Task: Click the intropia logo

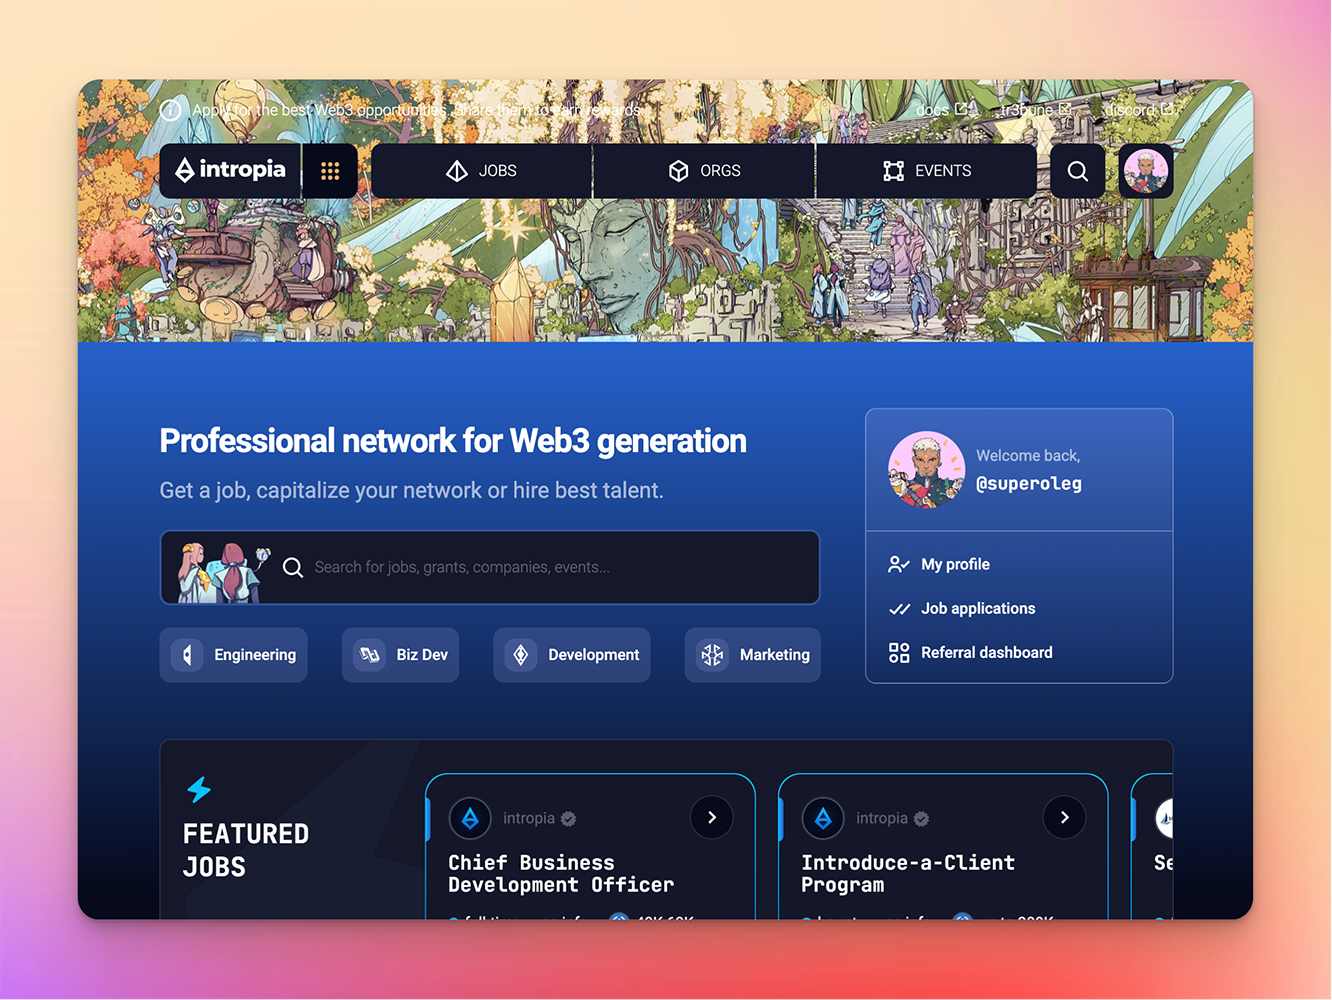Action: coord(230,170)
